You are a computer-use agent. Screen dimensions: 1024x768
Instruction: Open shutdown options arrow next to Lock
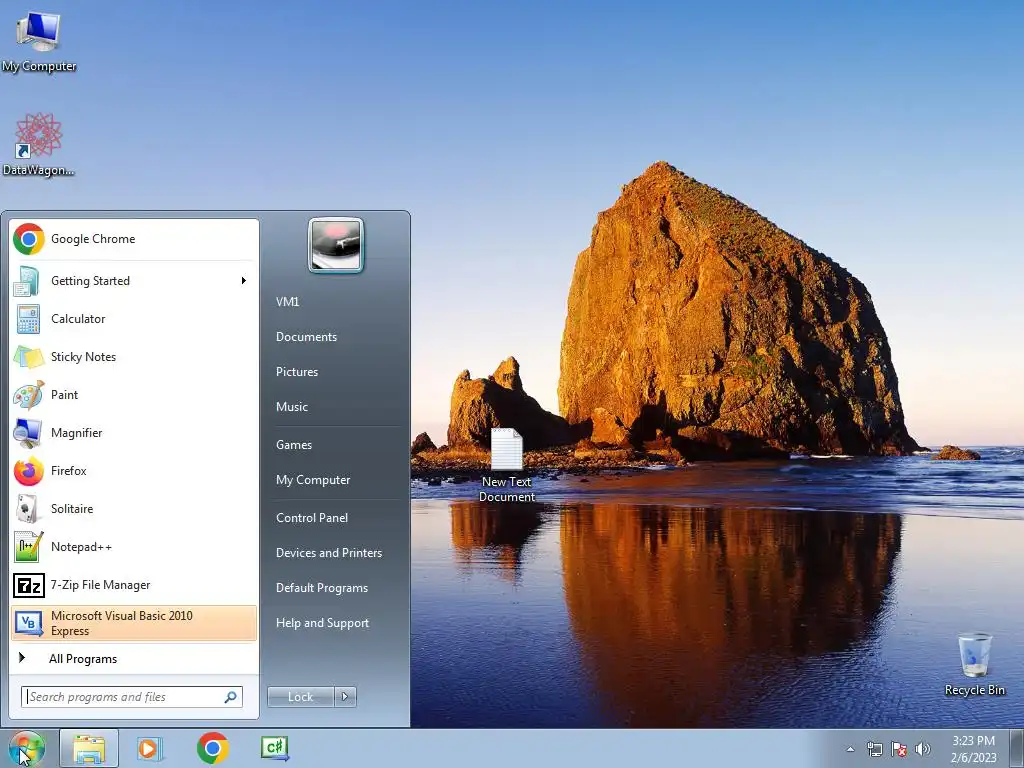tap(345, 697)
